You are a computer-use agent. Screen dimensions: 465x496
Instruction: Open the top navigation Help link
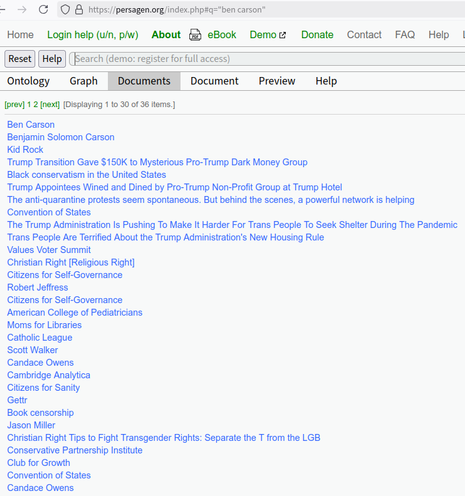[x=439, y=35]
